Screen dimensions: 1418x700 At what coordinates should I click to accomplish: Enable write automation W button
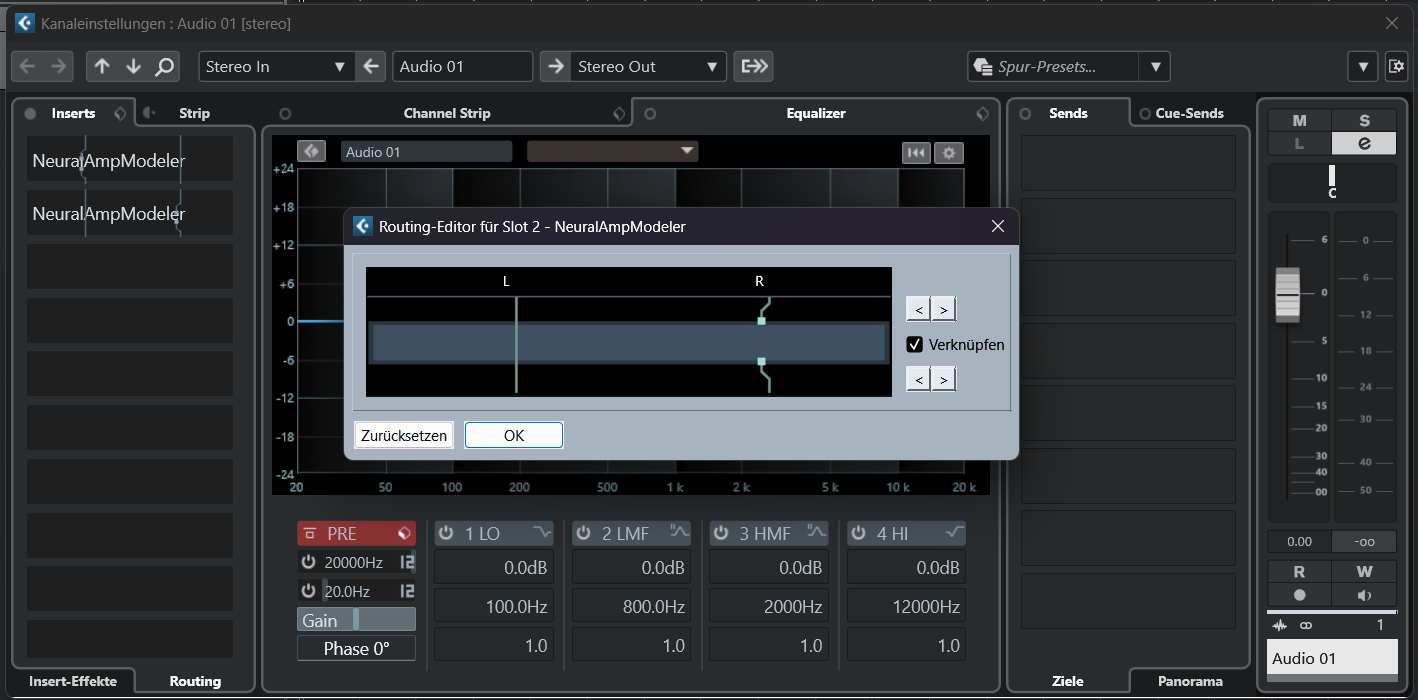[1364, 572]
